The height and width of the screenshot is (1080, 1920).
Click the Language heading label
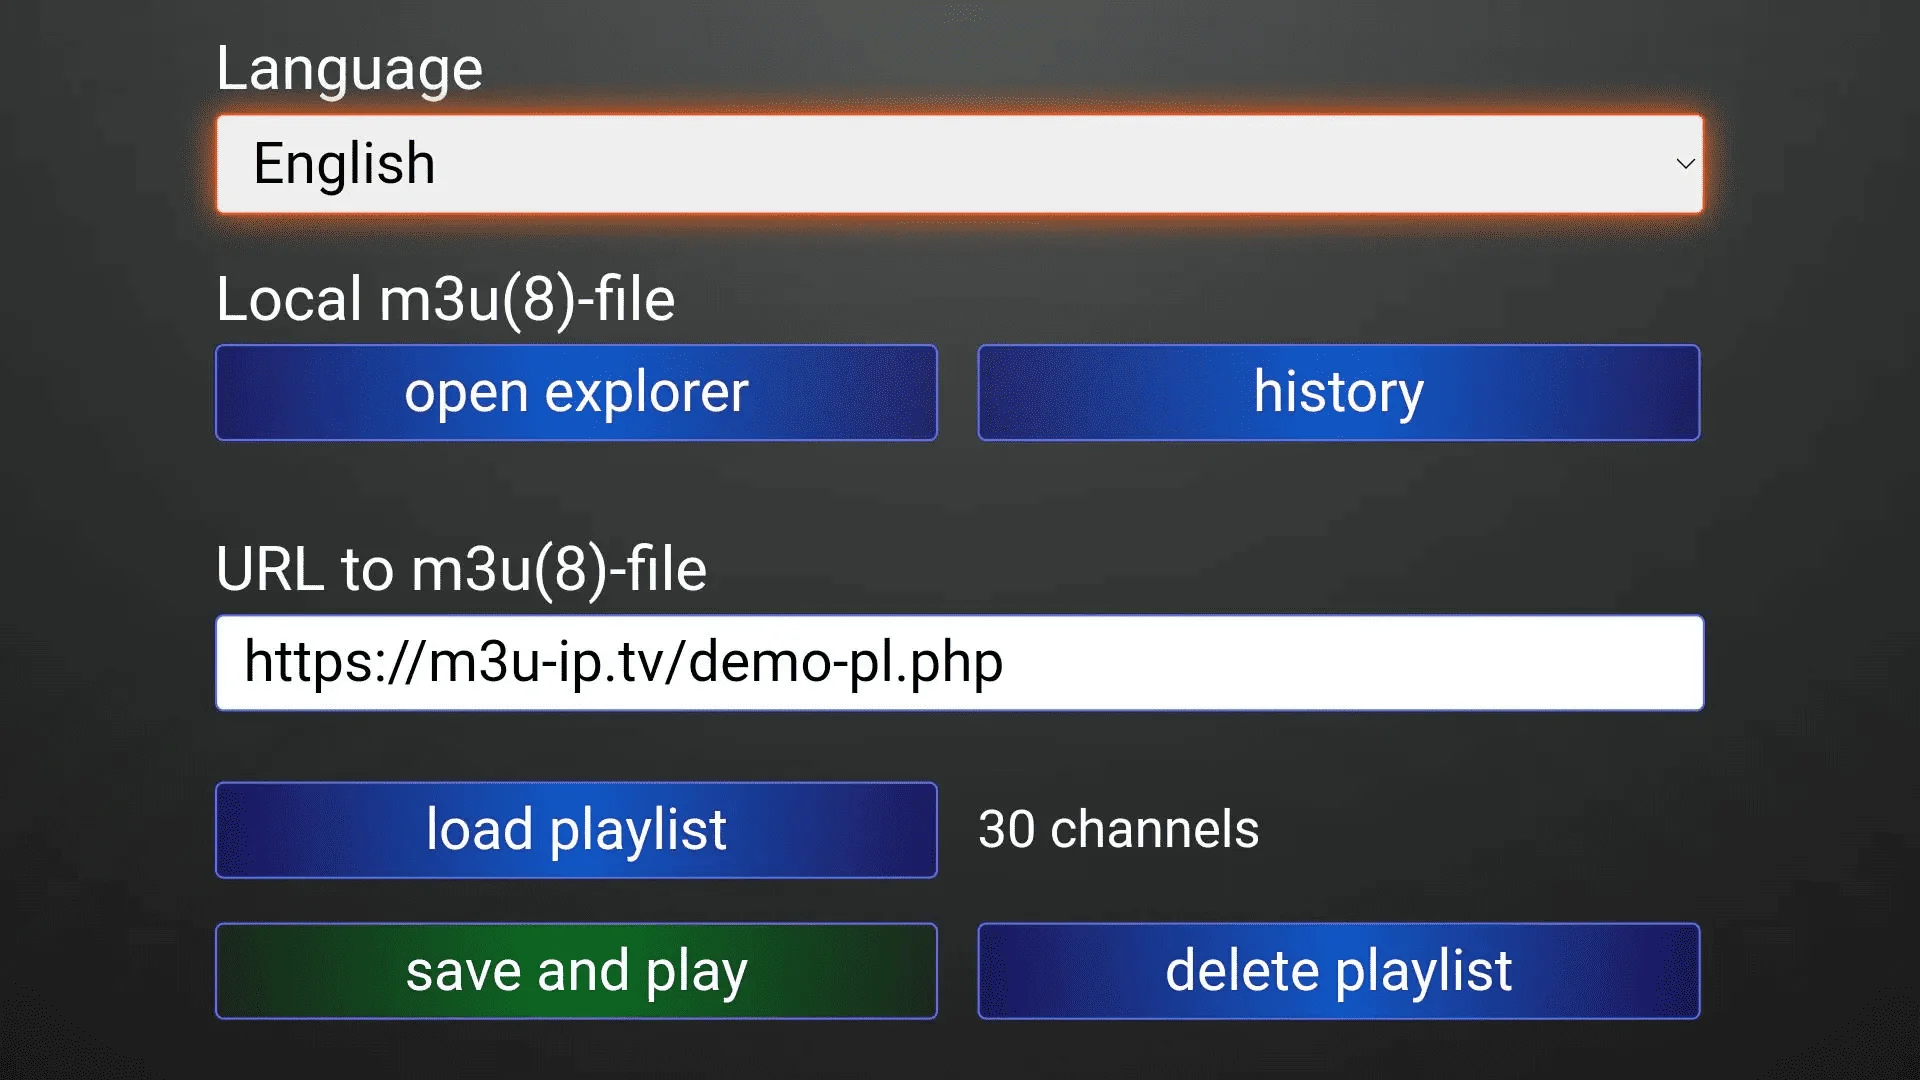pos(349,69)
